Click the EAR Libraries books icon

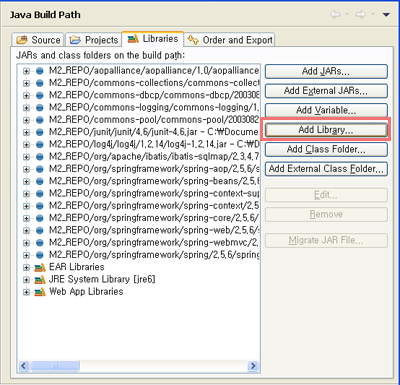[40, 267]
